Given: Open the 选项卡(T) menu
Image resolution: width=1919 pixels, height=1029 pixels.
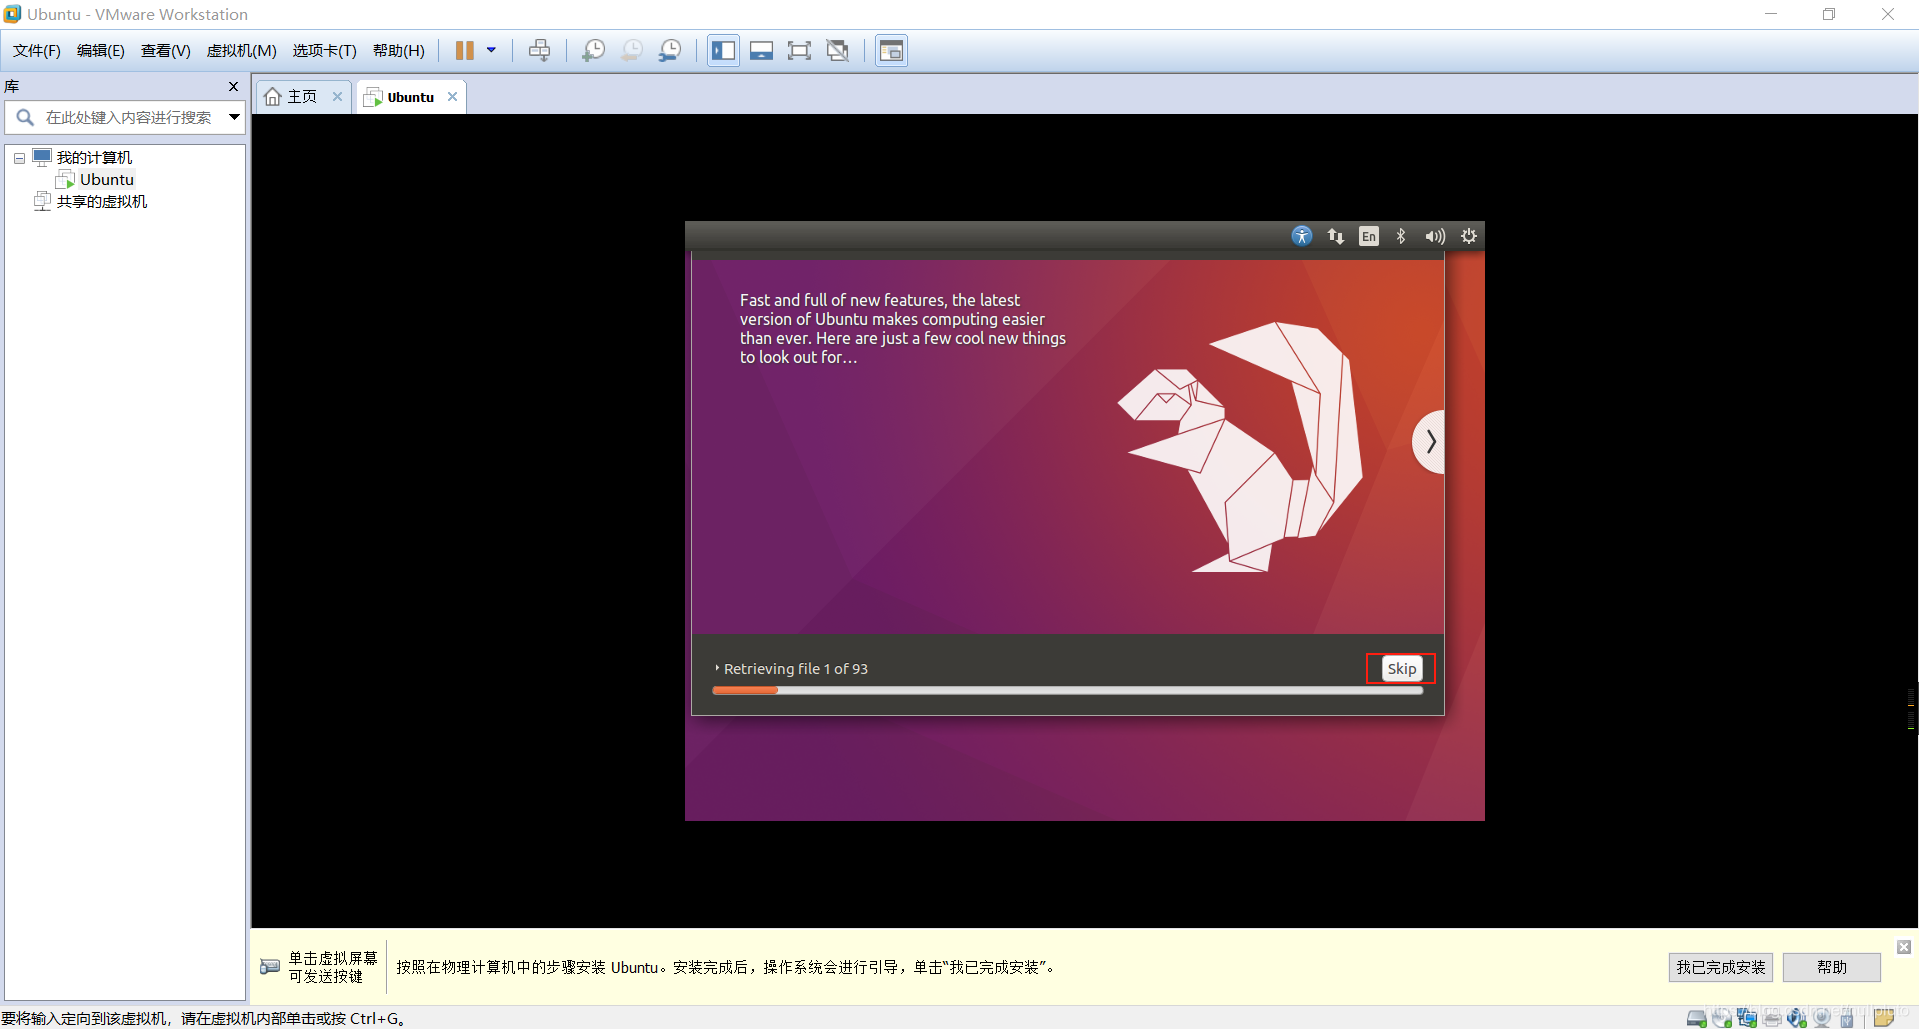Looking at the screenshot, I should 324,51.
